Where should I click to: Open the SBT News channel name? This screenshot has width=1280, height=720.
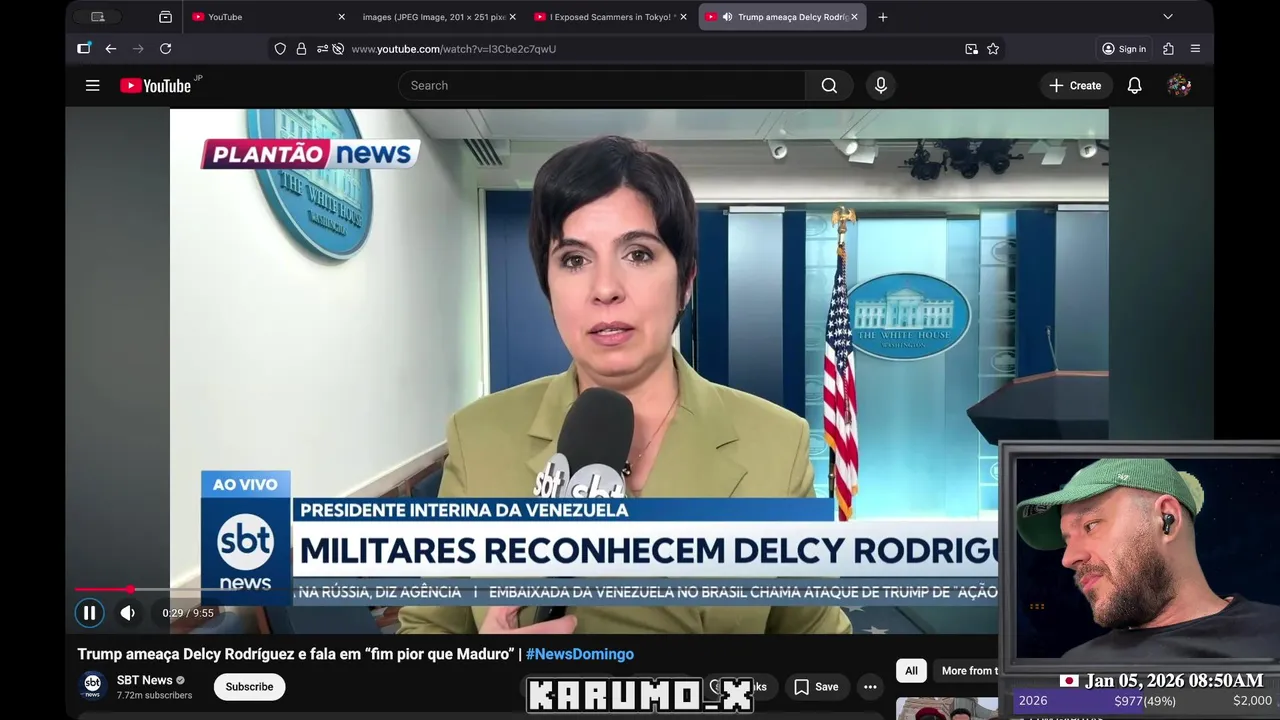coord(145,680)
